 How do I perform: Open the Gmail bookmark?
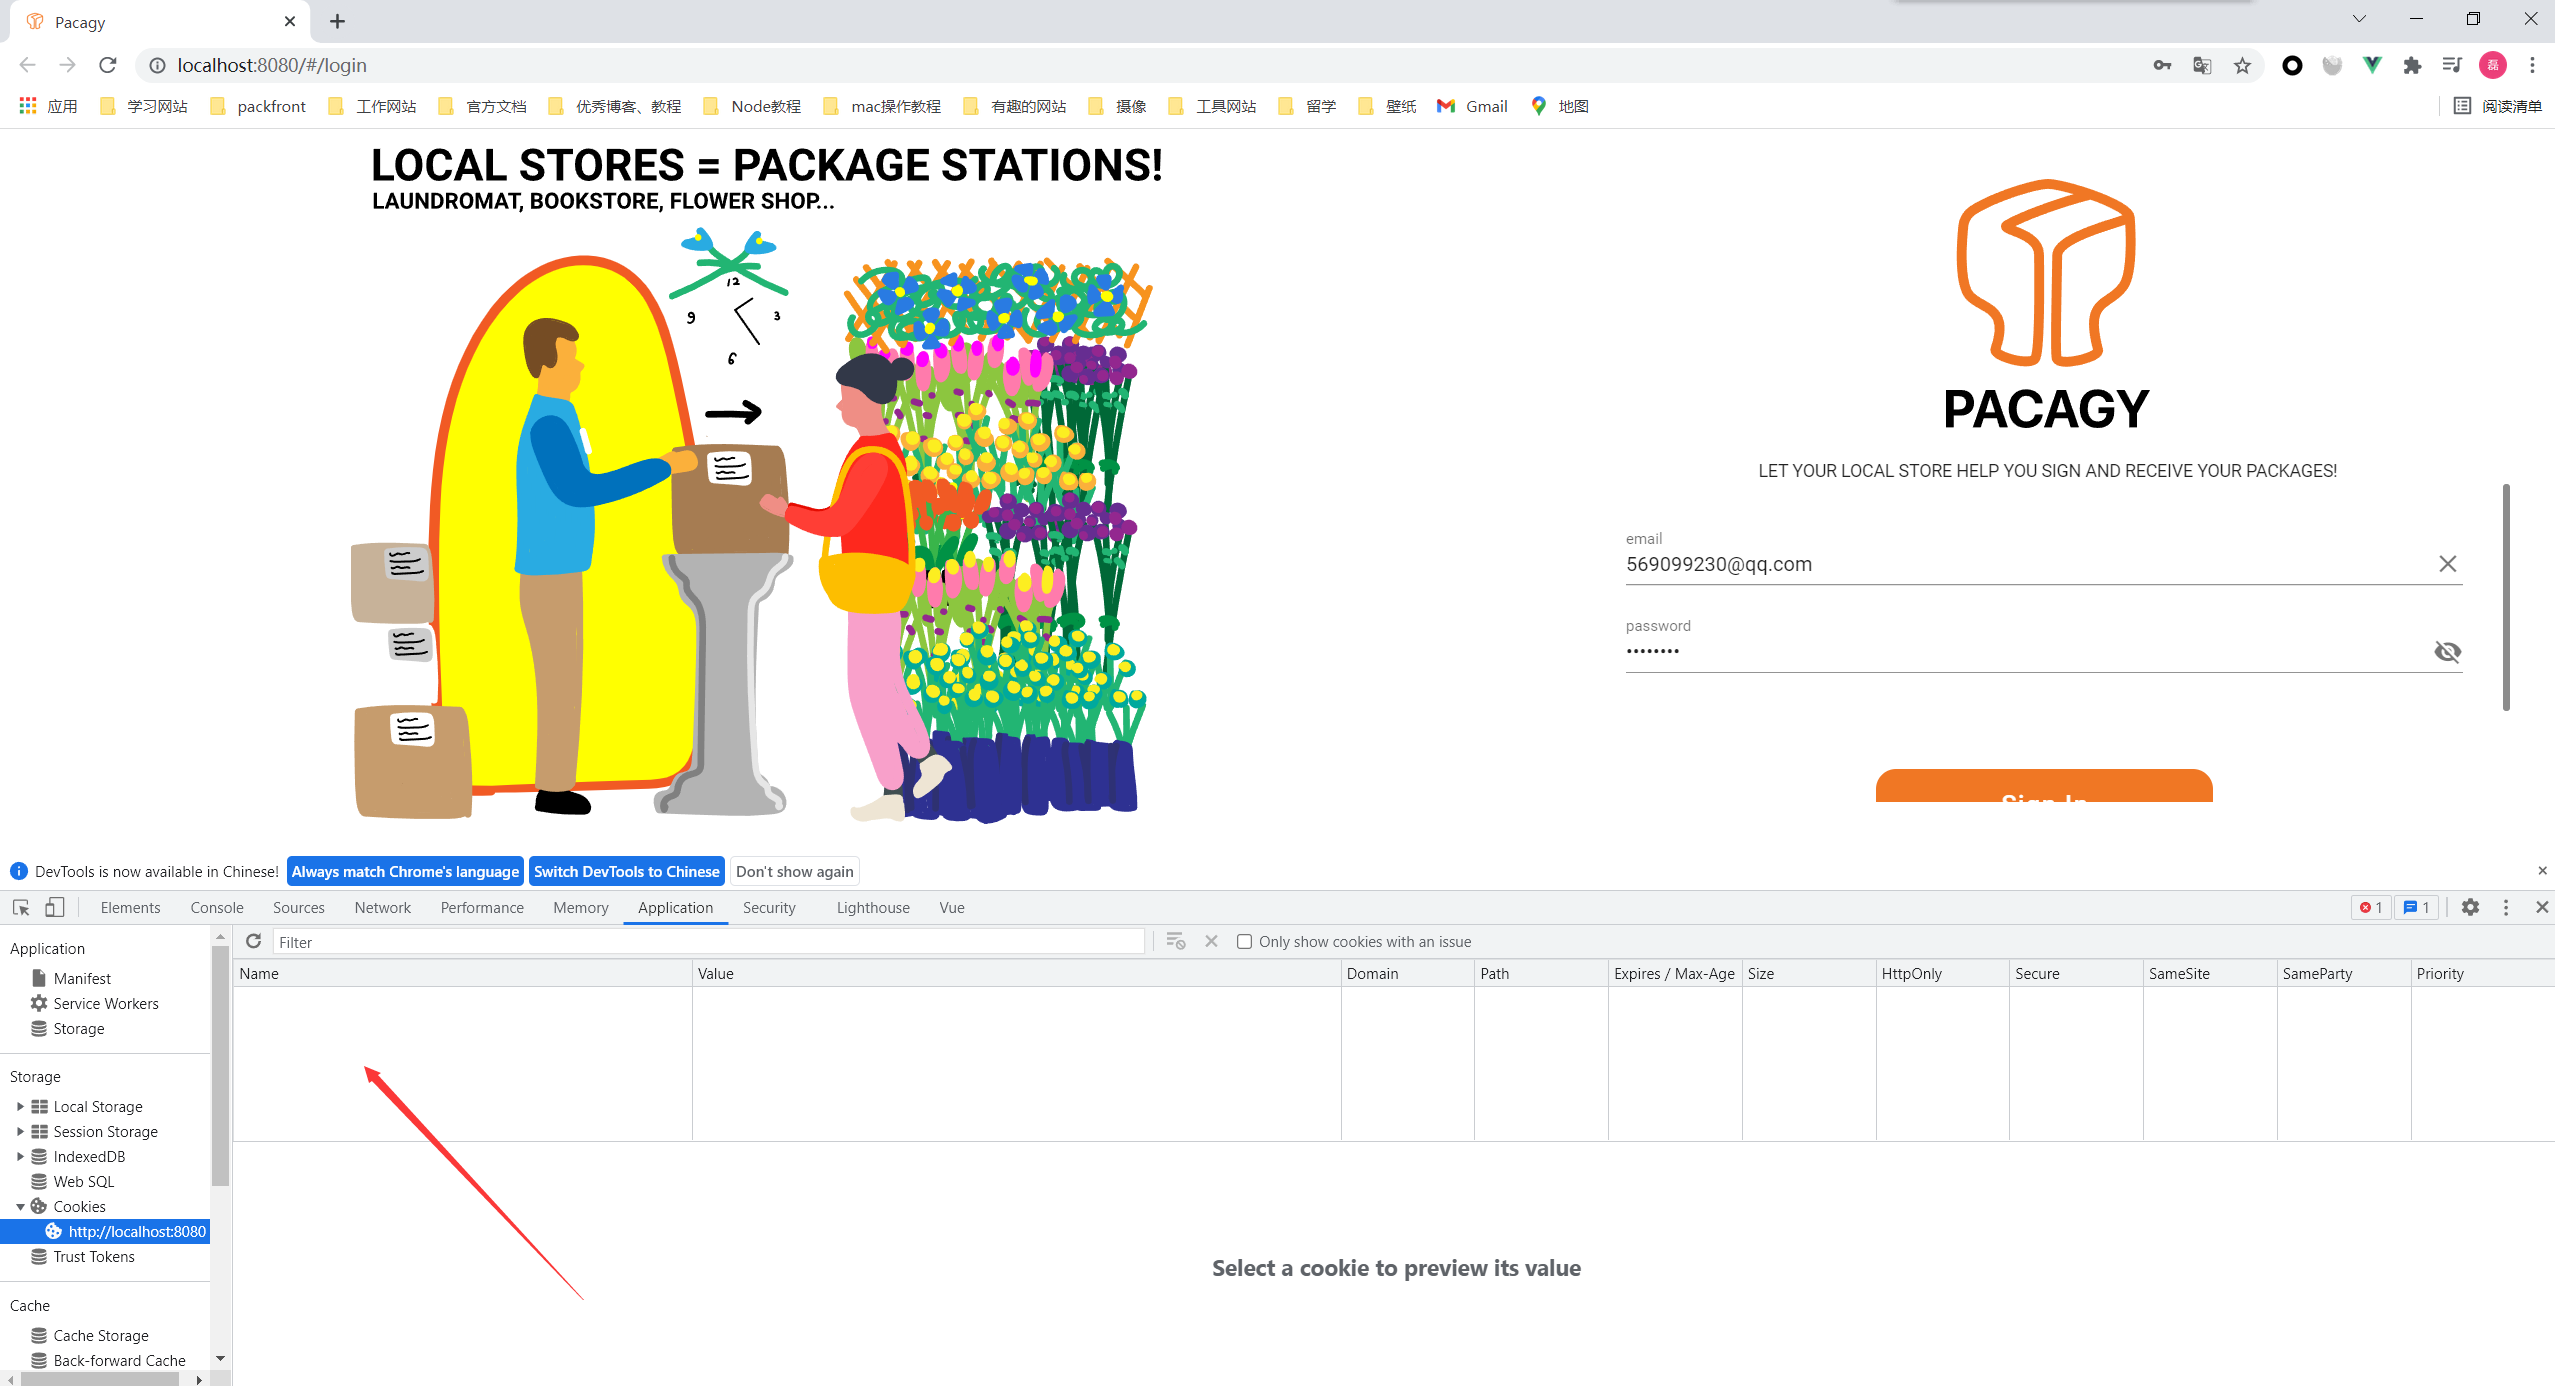click(1472, 106)
